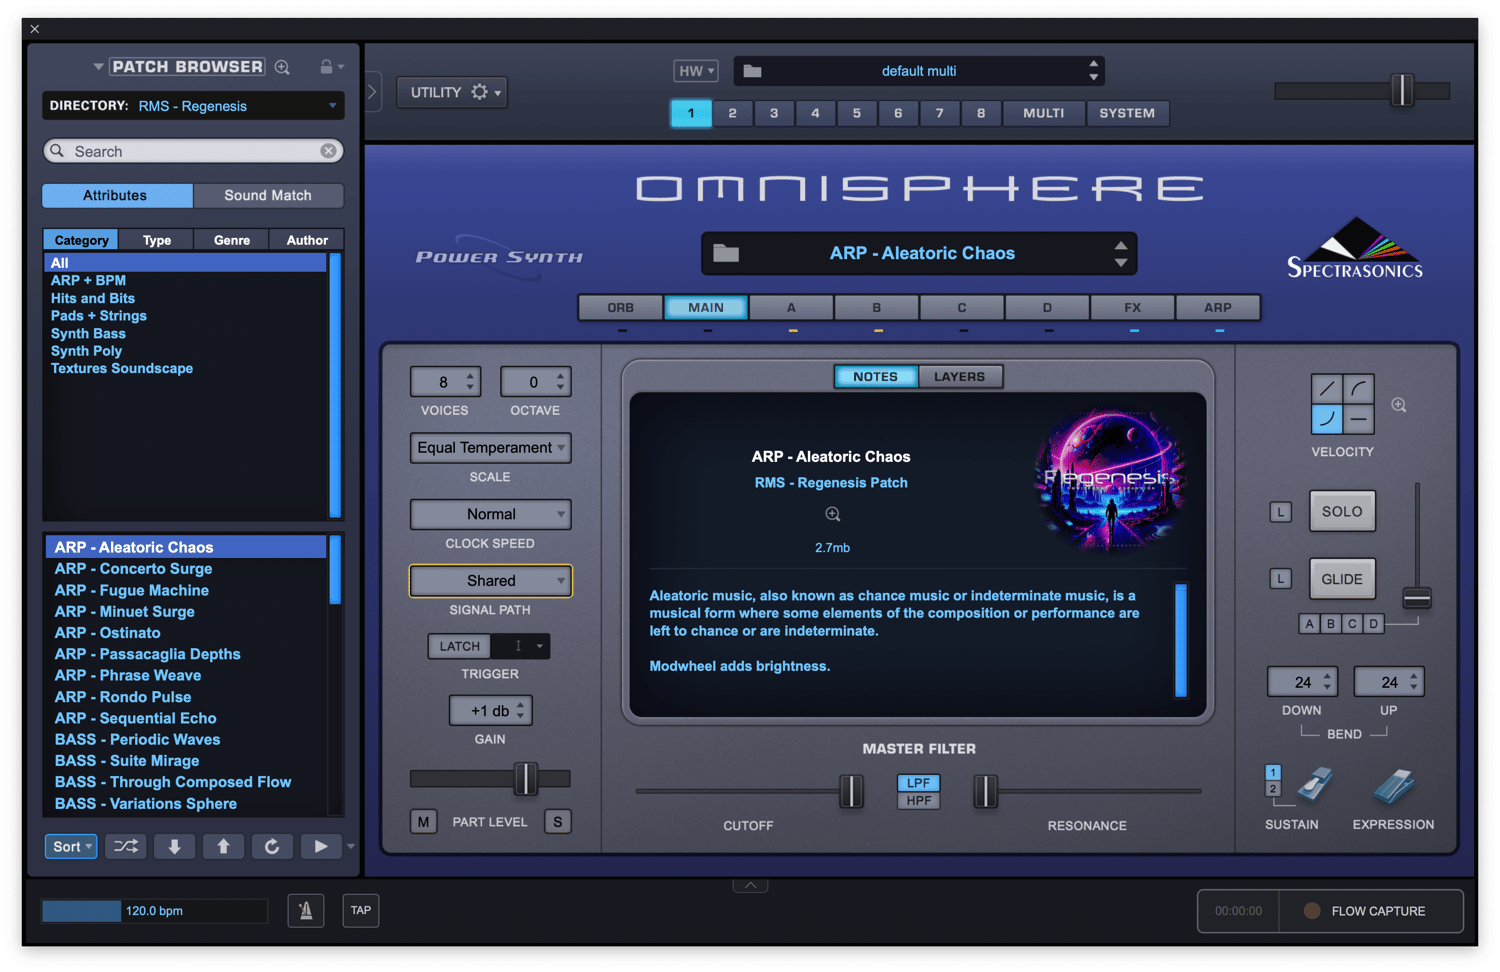Viewport: 1500px width, 972px height.
Task: Enable the LATCH trigger
Action: pyautogui.click(x=460, y=646)
